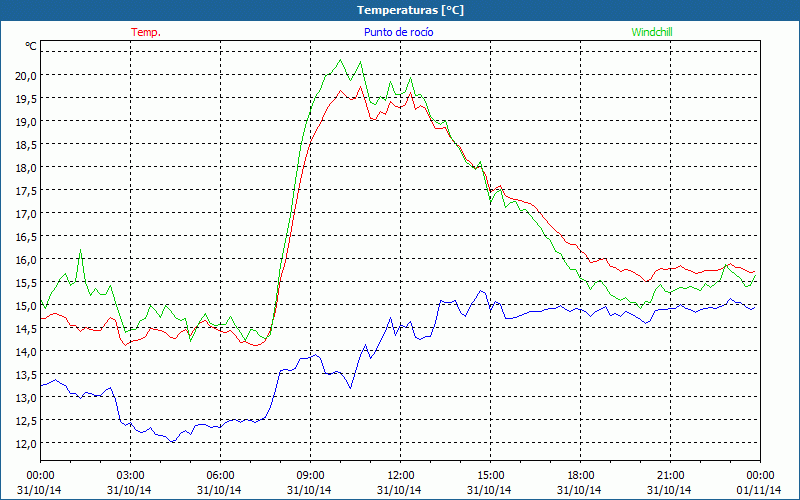Click the 12,0 value on temperature axis
The height and width of the screenshot is (500, 800).
[x=27, y=443]
